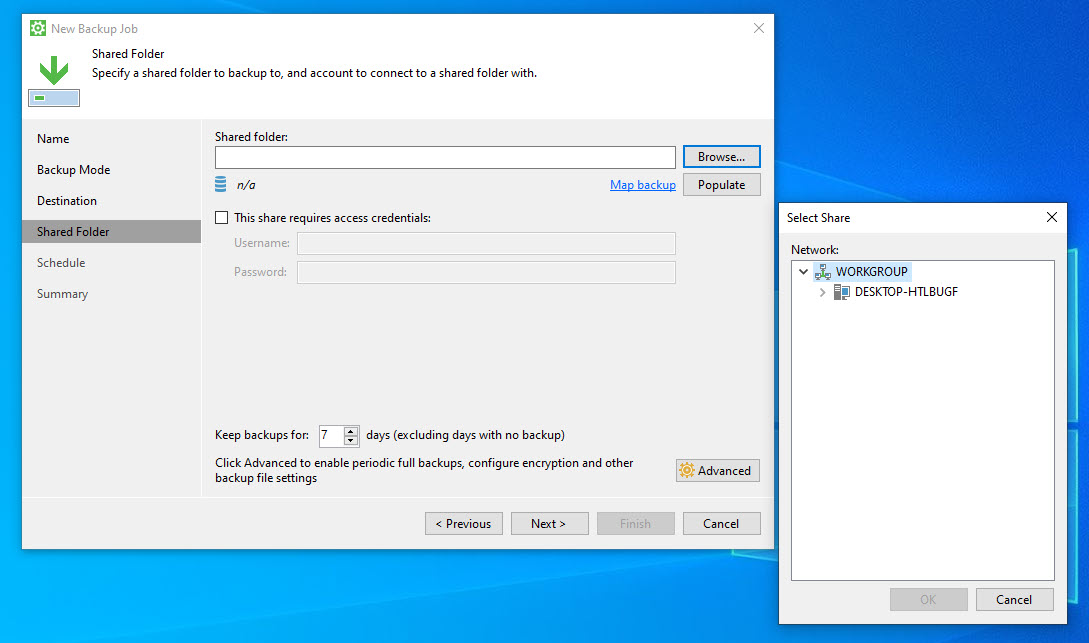
Task: Click the blue database repository icon
Action: [220, 184]
